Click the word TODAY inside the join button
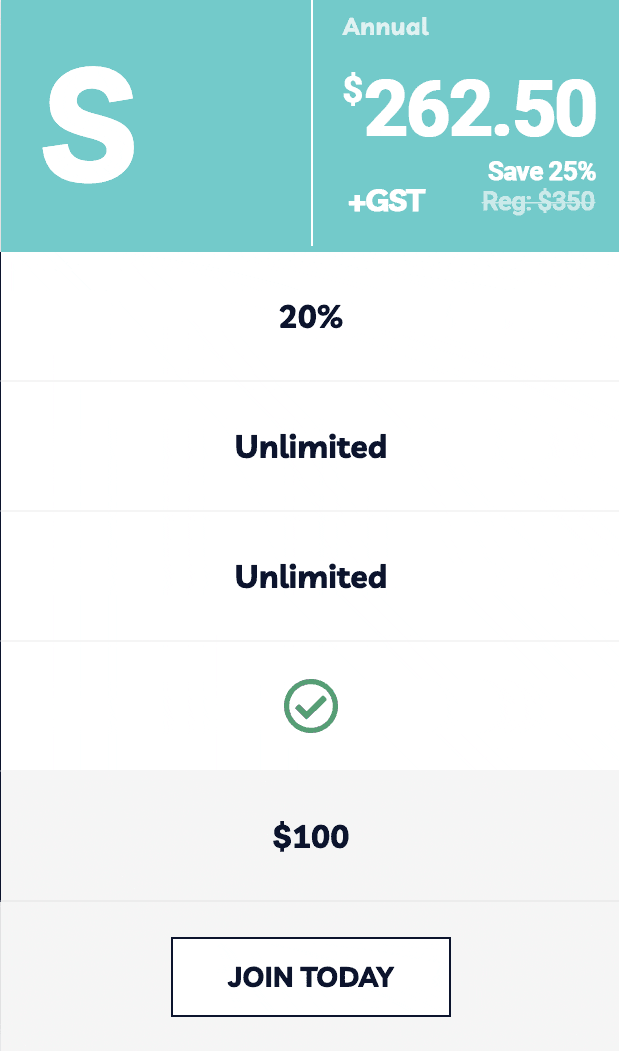619x1051 pixels. click(x=347, y=977)
